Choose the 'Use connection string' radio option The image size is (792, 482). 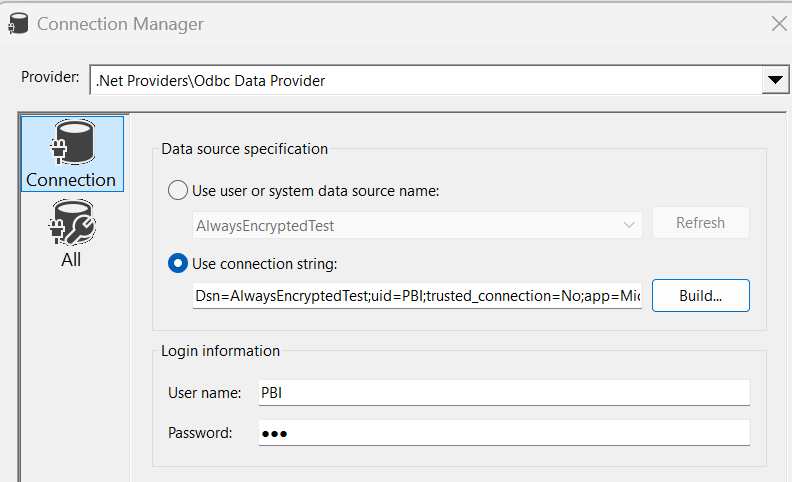(178, 263)
